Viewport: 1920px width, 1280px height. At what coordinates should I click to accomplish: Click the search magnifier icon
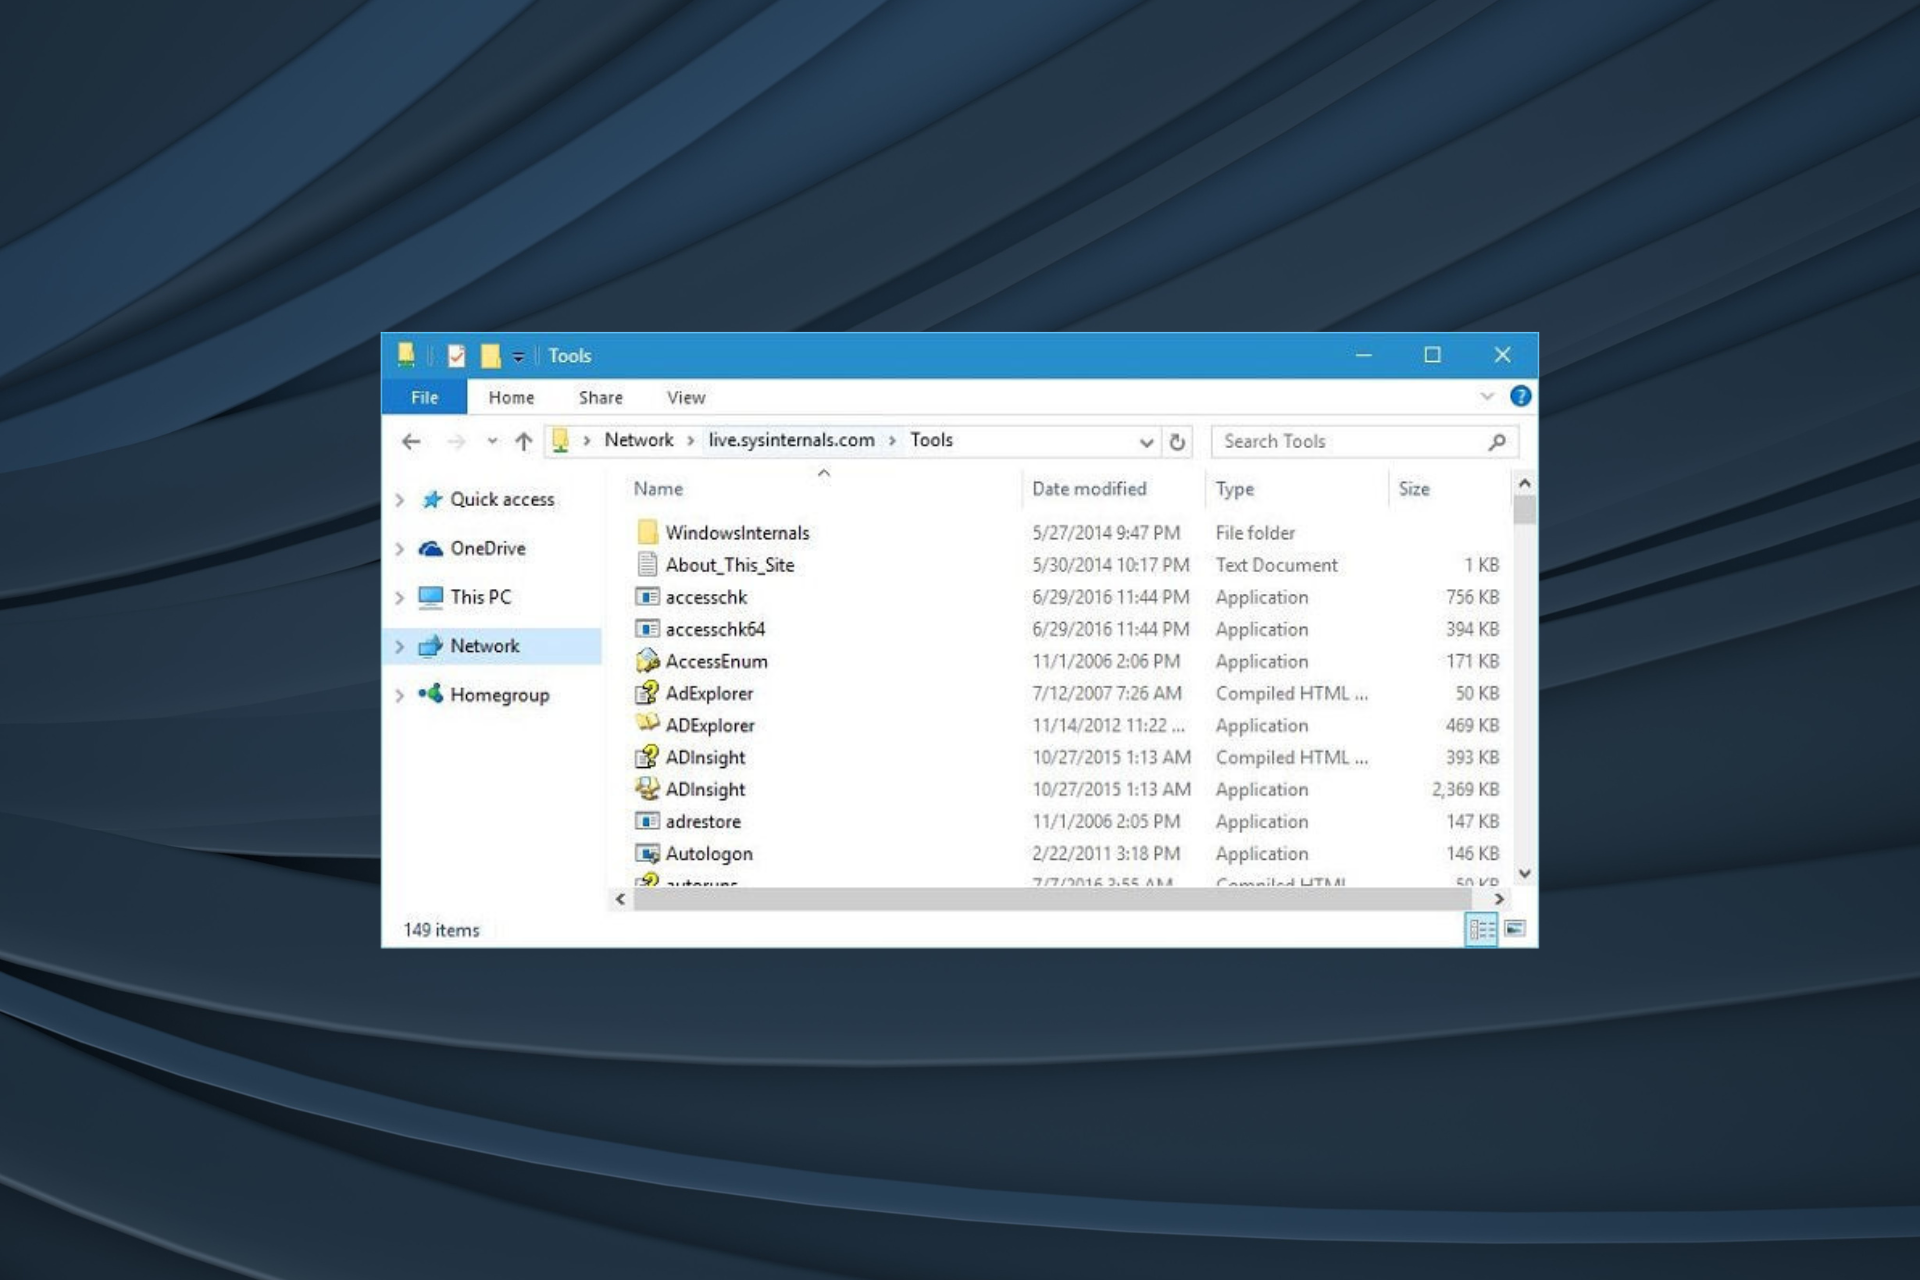click(1496, 441)
